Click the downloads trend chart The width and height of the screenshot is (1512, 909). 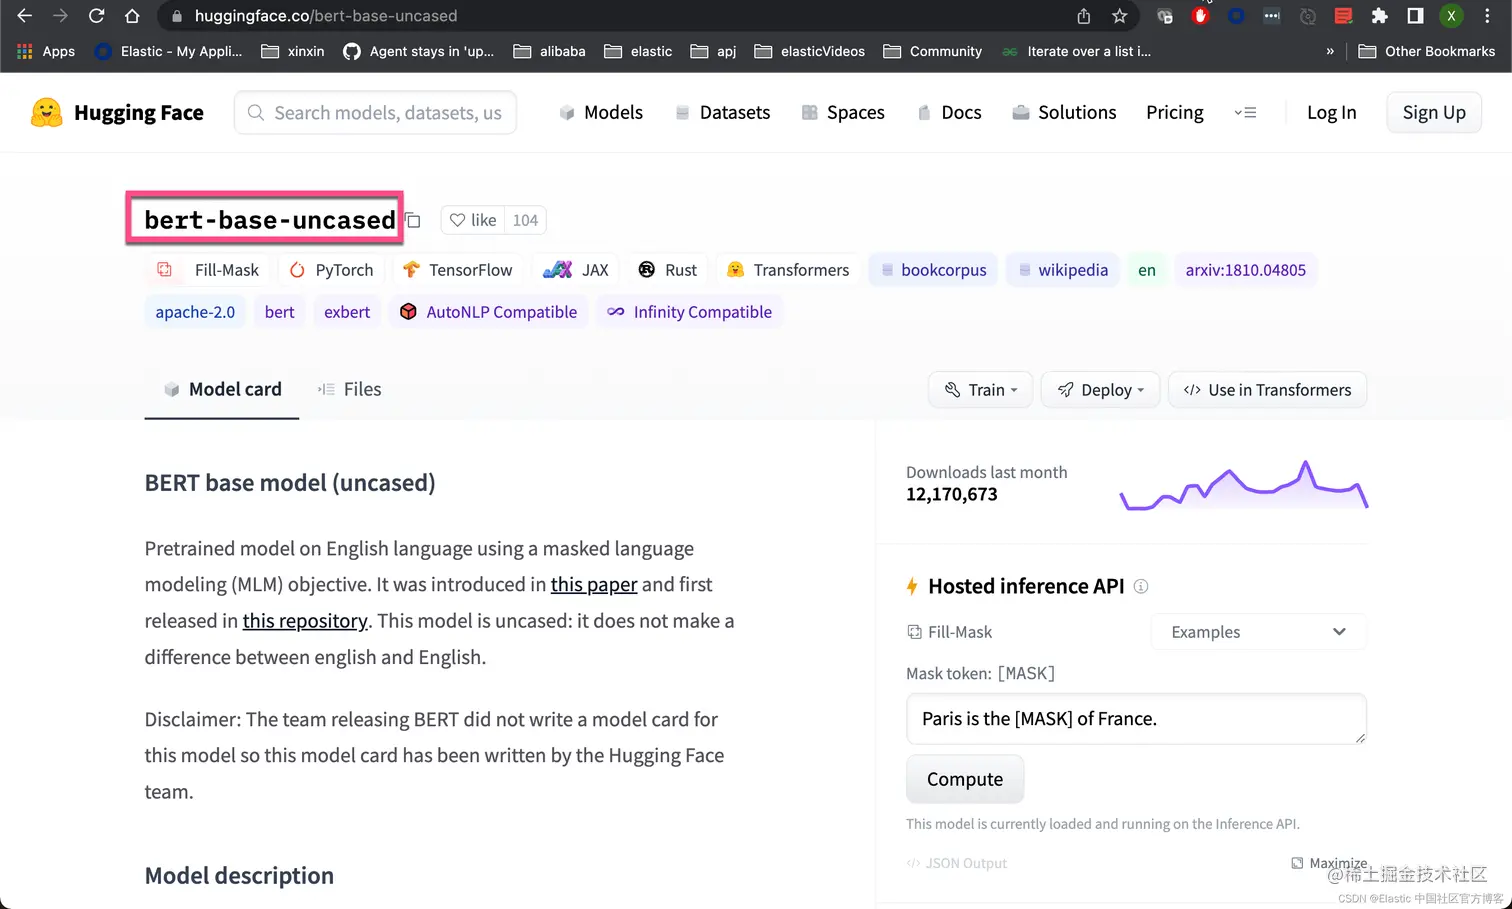coord(1243,485)
